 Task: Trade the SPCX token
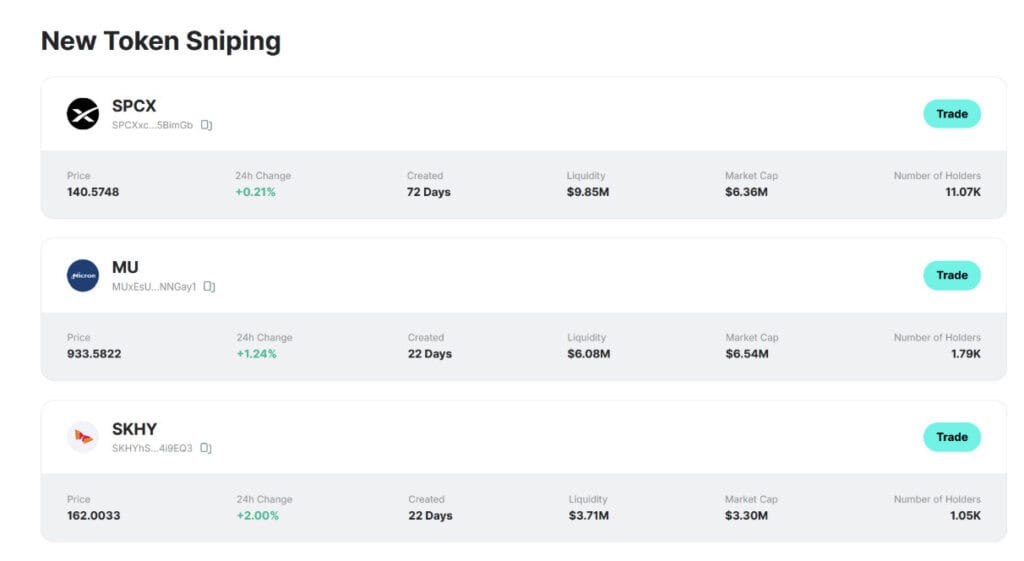coord(952,114)
